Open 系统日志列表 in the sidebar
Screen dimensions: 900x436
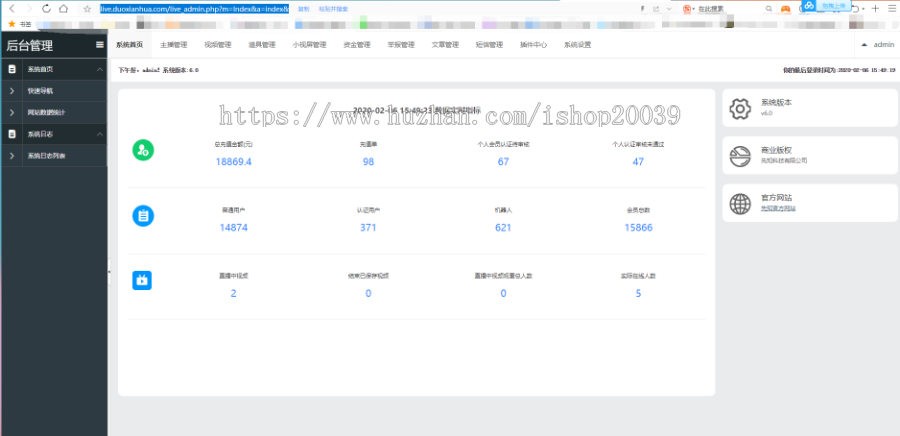[48, 156]
